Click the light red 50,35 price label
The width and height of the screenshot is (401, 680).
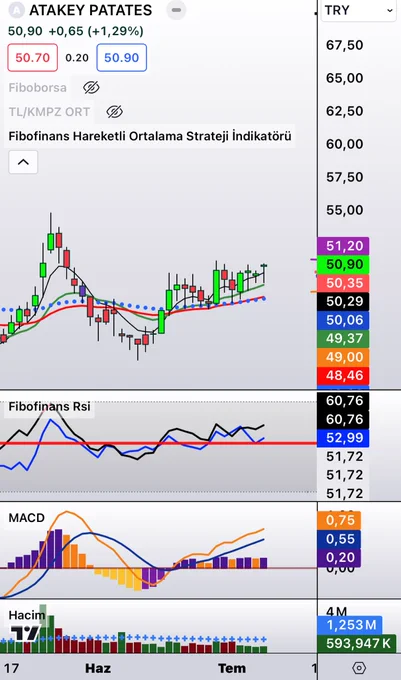coord(343,283)
